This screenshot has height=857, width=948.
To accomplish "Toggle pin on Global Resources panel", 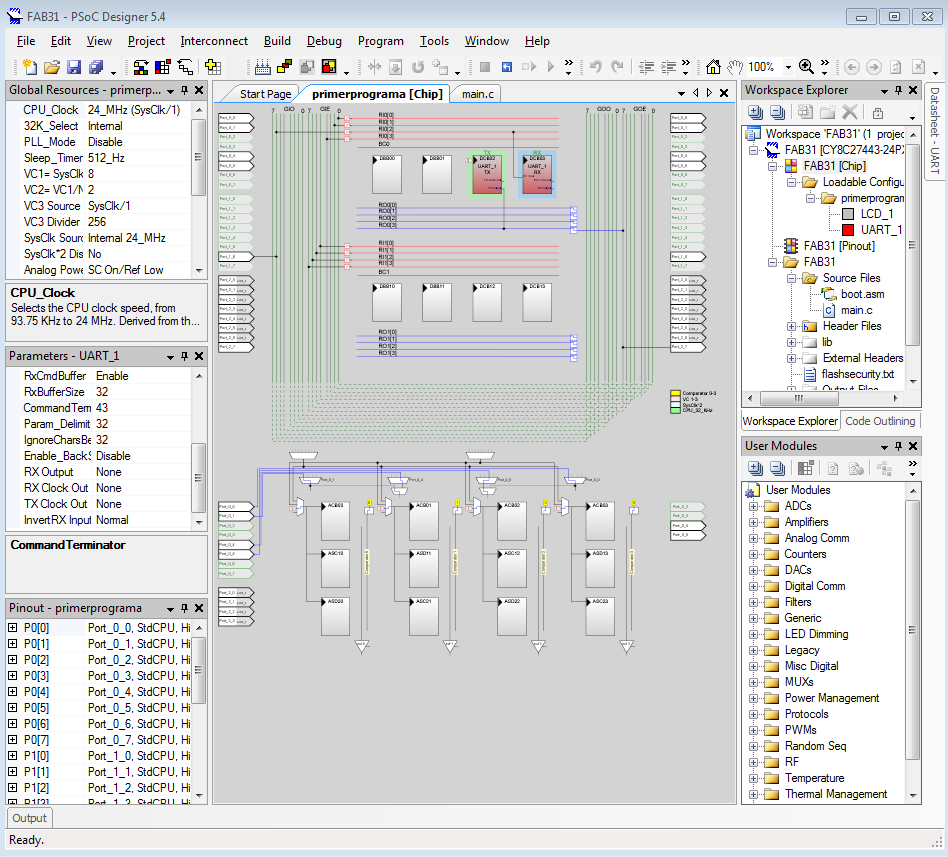I will 184,90.
